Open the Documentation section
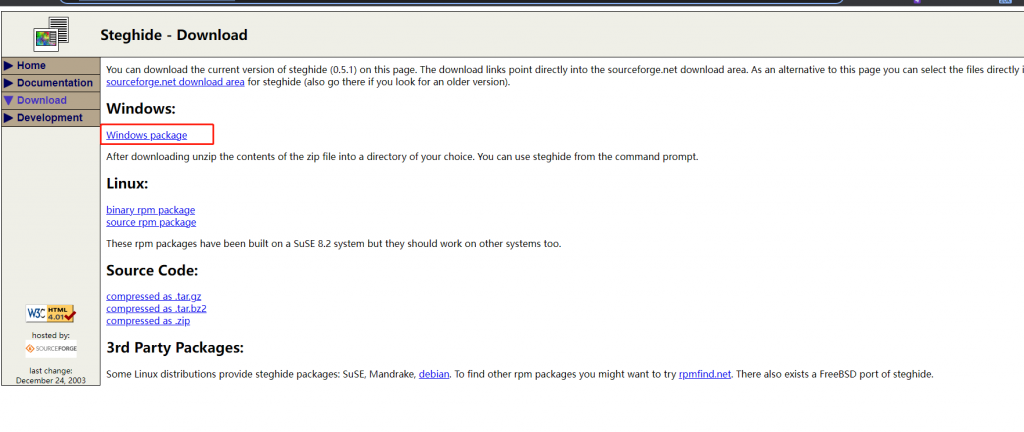The image size is (1024, 432). click(x=54, y=83)
